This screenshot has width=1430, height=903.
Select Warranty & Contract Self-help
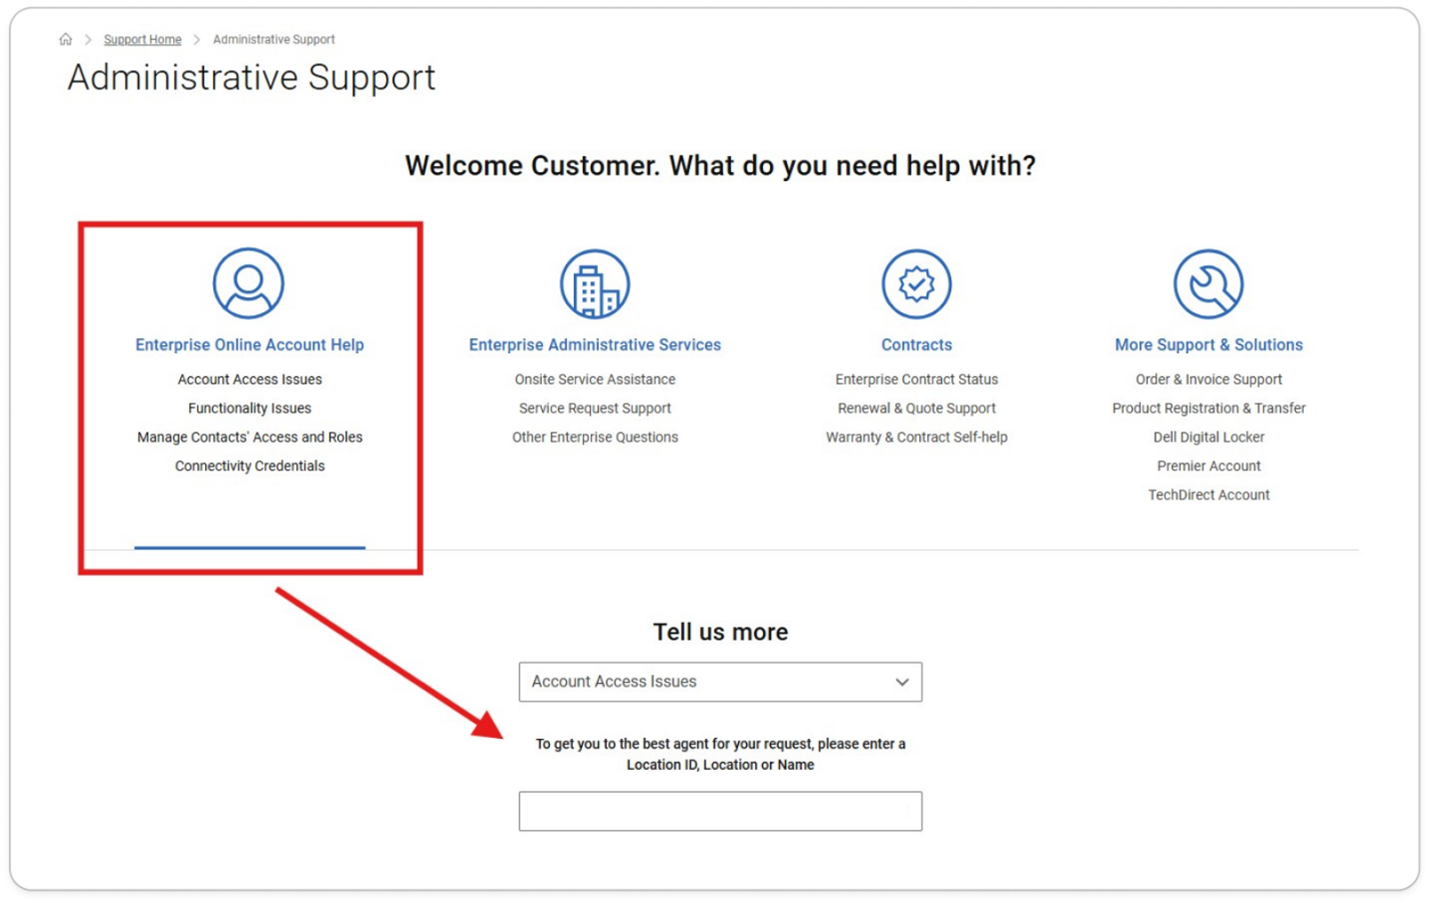(916, 437)
